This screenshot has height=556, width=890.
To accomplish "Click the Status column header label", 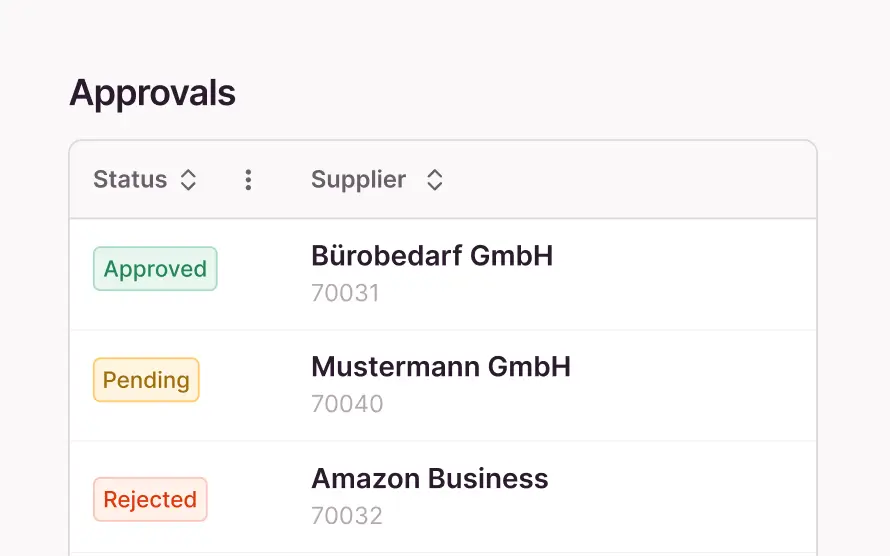I will pyautogui.click(x=130, y=180).
